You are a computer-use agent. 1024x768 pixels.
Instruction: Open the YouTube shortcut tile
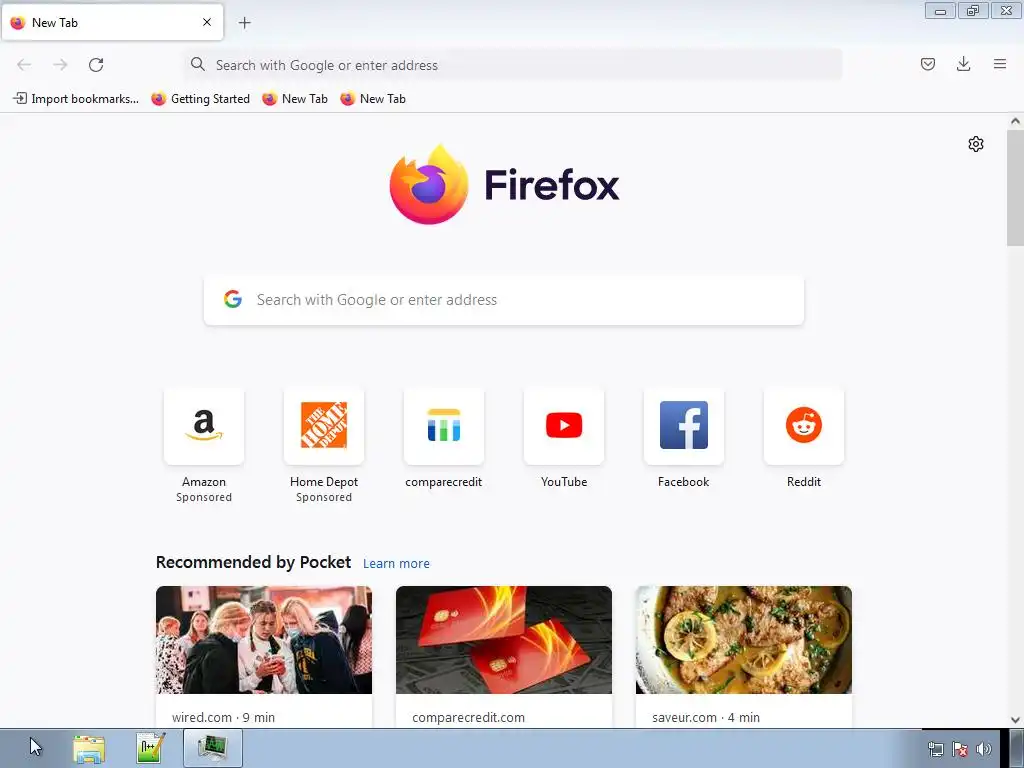[x=564, y=426]
